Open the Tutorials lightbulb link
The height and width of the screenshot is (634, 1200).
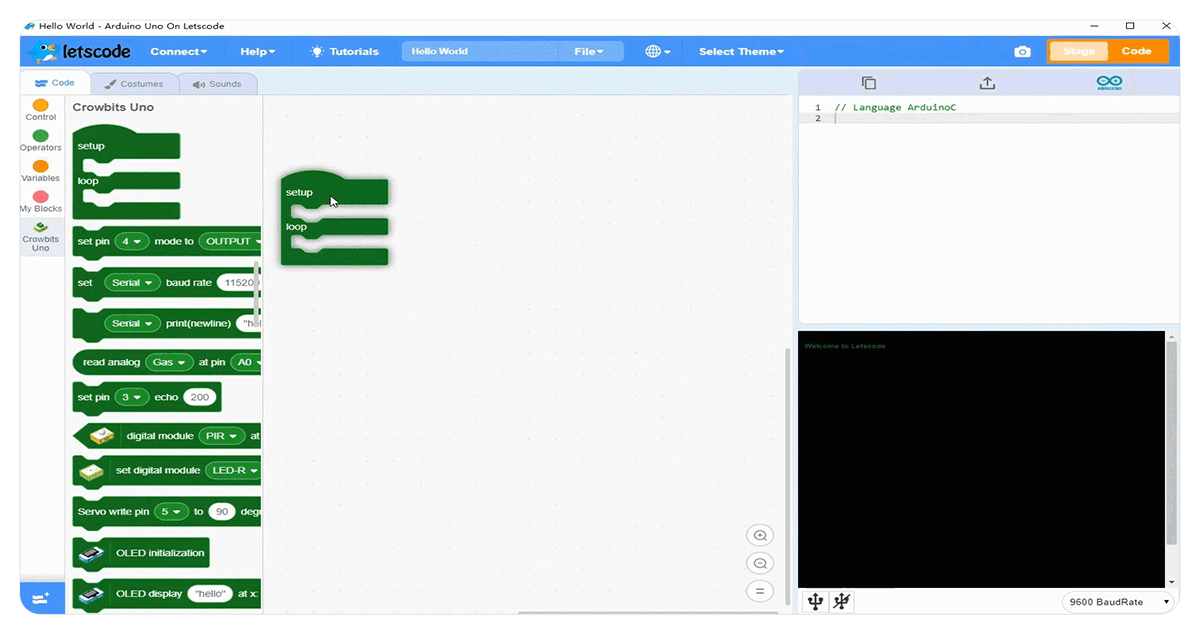345,51
